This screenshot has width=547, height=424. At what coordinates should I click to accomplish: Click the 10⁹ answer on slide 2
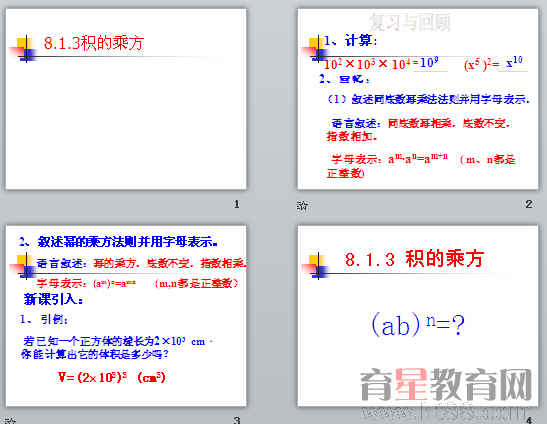pyautogui.click(x=429, y=63)
